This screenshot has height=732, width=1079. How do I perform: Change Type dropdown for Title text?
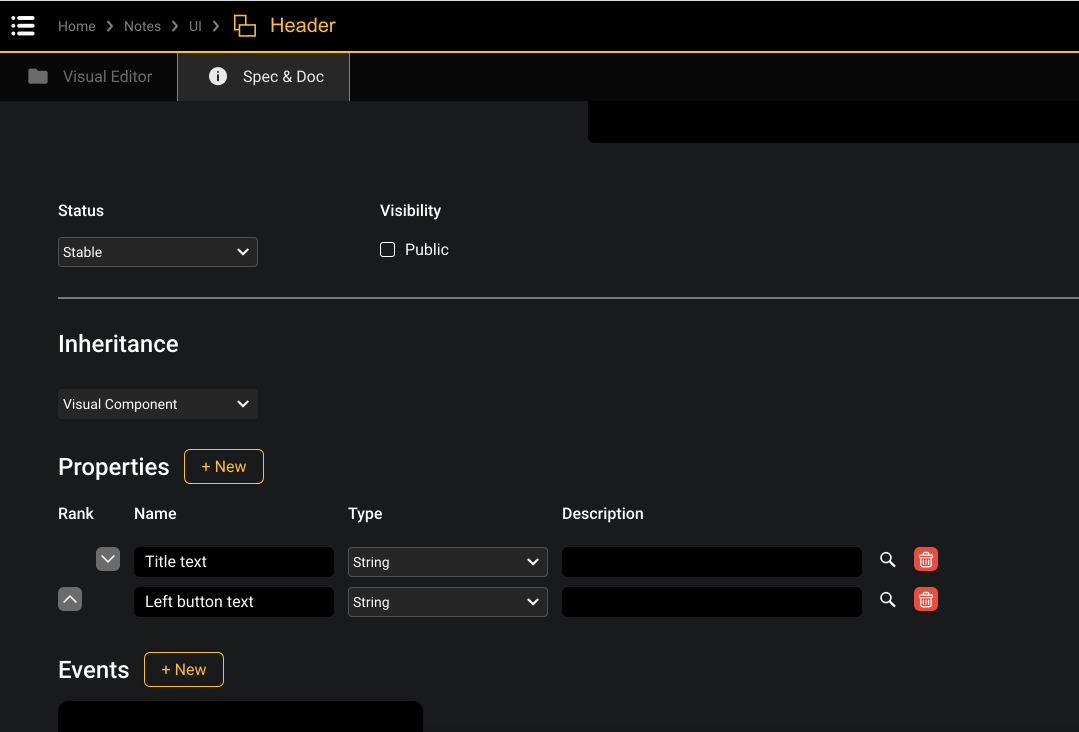[x=447, y=562]
